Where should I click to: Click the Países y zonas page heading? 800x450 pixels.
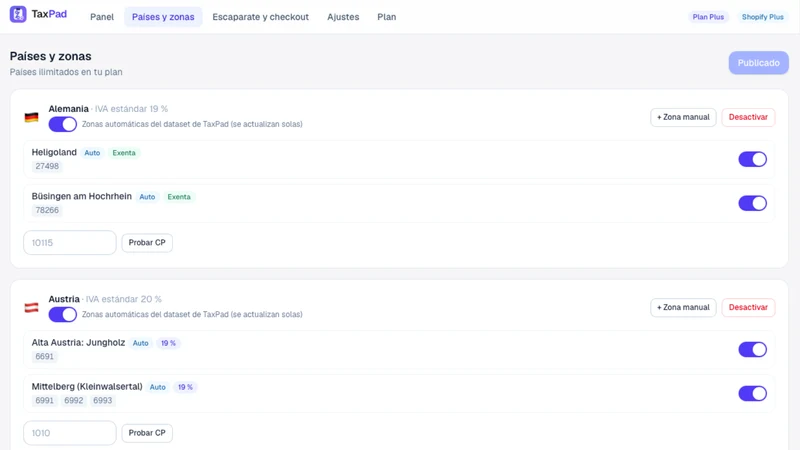(x=51, y=56)
